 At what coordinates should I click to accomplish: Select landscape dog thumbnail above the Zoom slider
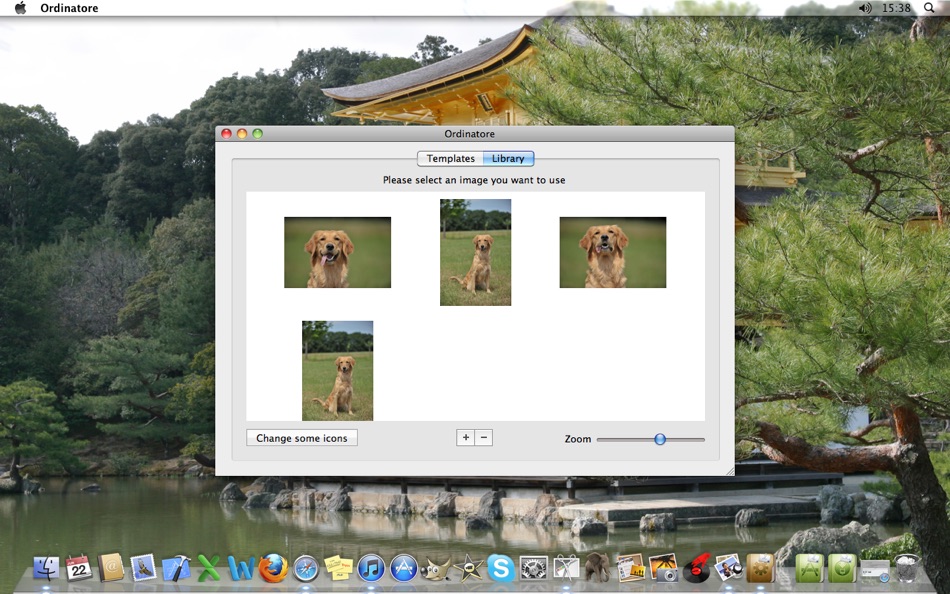point(613,252)
